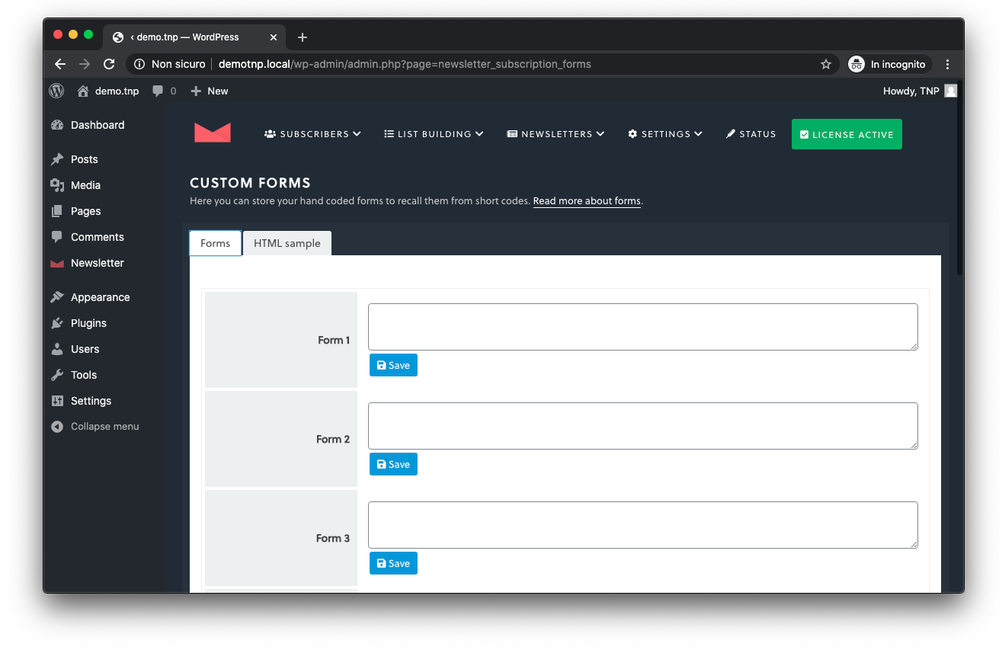Open the Subscribers dropdown menu
Image resolution: width=1000 pixels, height=650 pixels.
click(312, 133)
